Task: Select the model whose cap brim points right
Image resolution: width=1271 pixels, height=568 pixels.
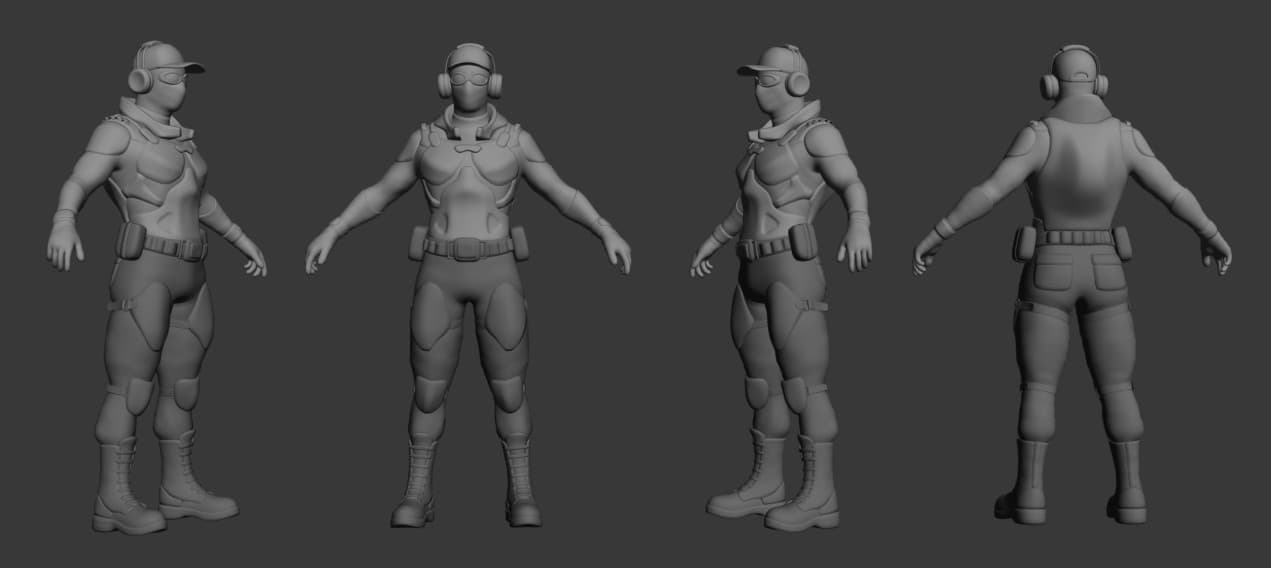Action: [157, 287]
